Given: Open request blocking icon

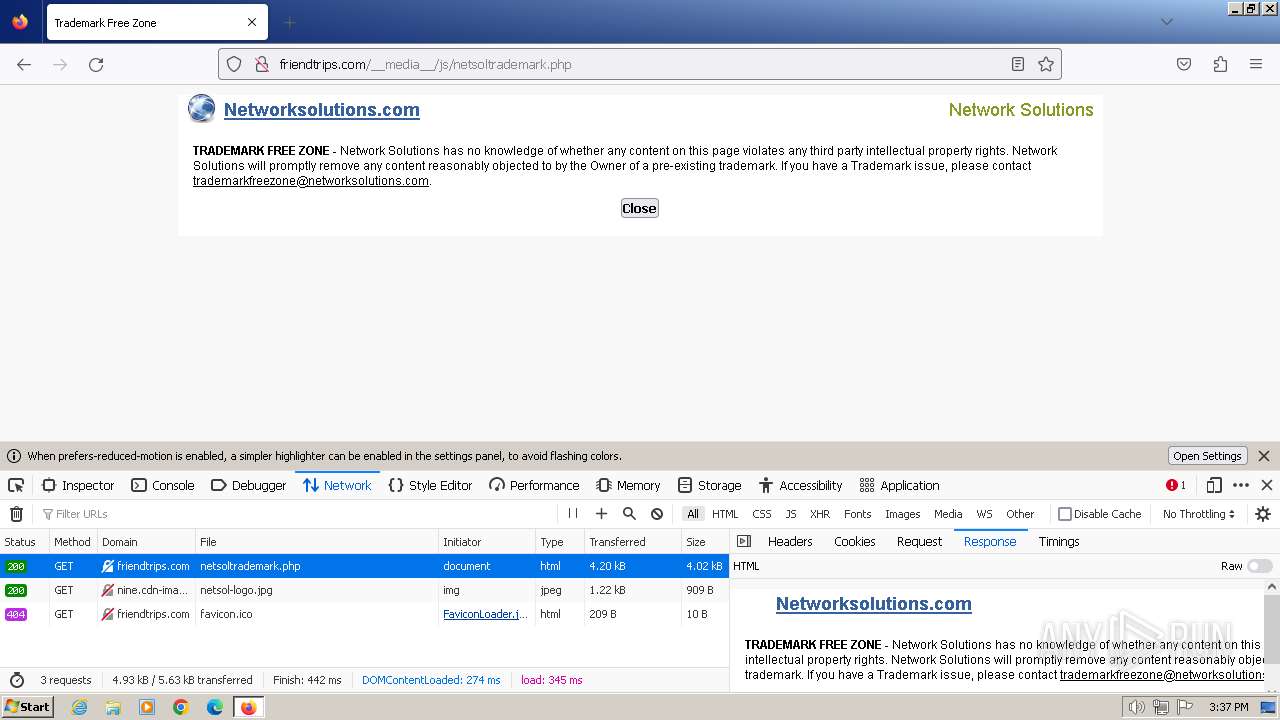Looking at the screenshot, I should [x=657, y=514].
